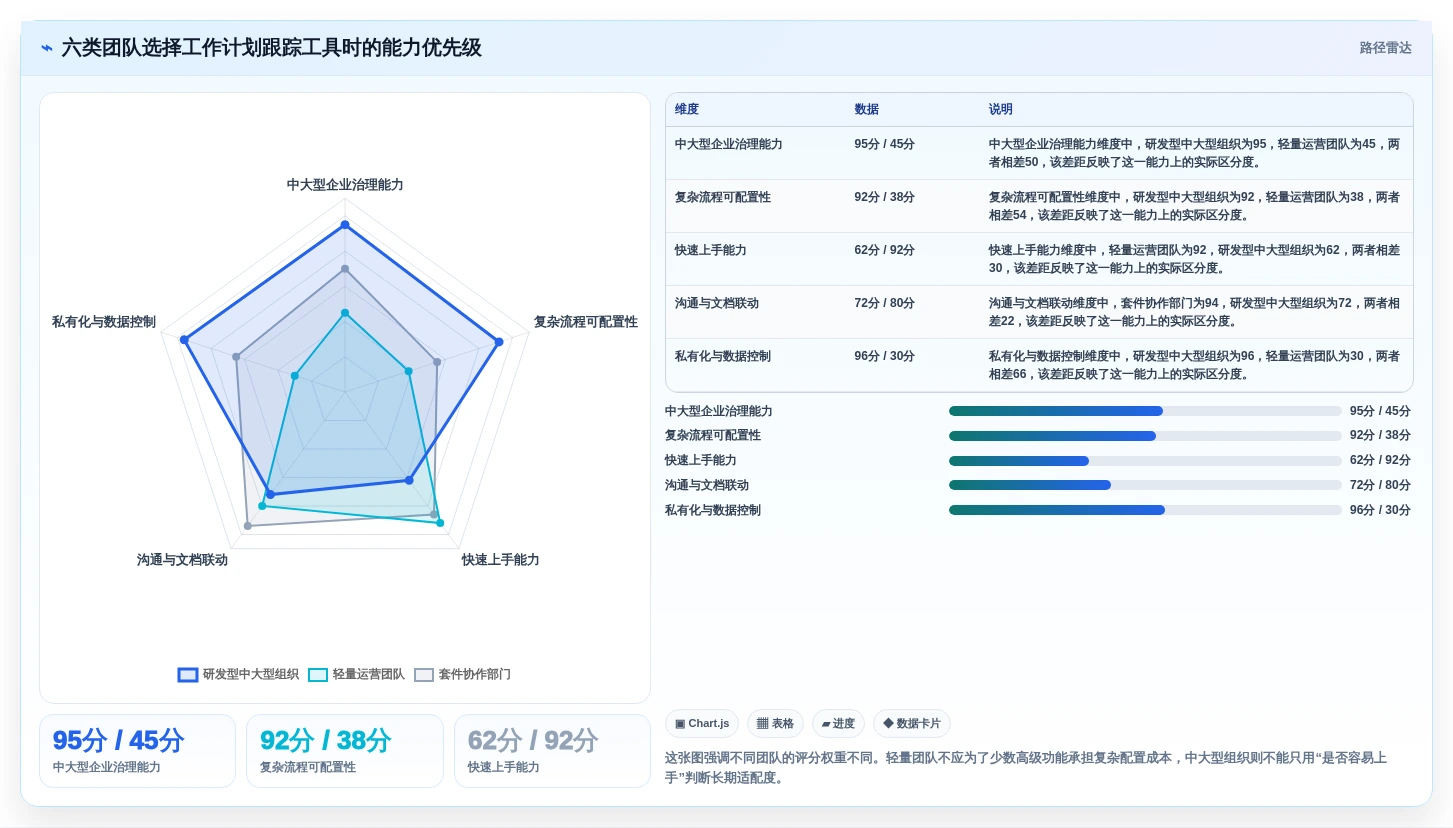Click the 套件协作部门 gray legend swatch
Screen dimensions: 1453x828
(424, 675)
